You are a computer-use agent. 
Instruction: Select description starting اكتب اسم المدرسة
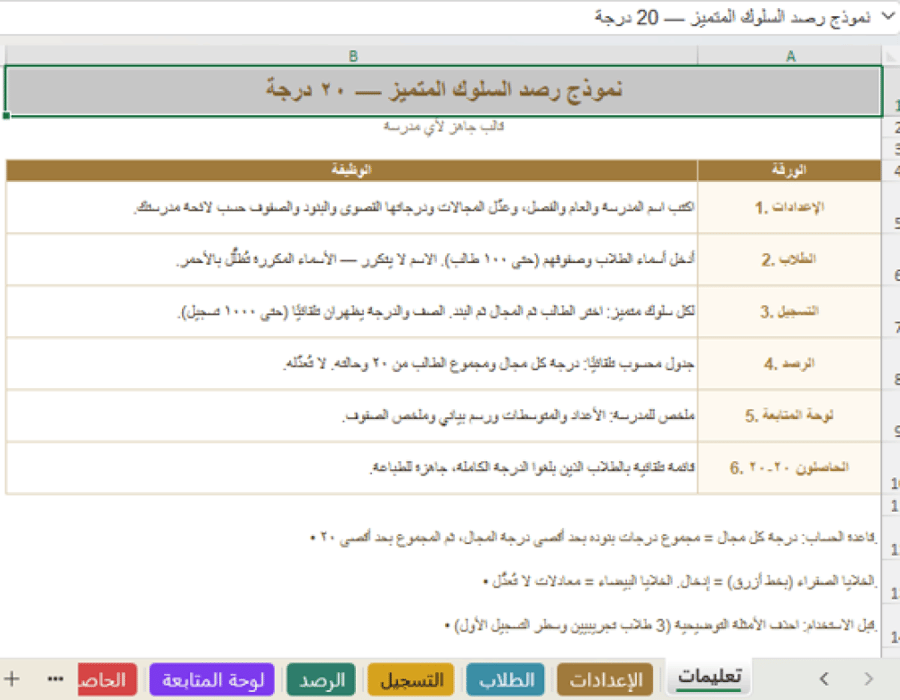352,207
